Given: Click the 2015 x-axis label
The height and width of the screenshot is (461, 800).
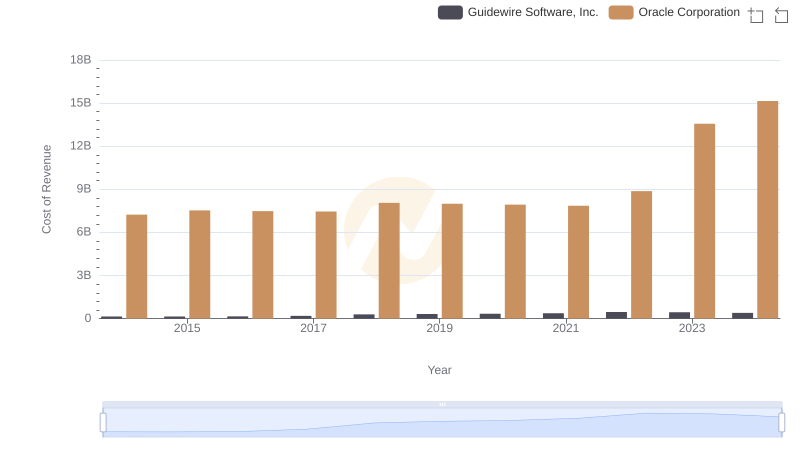Looking at the screenshot, I should (187, 328).
